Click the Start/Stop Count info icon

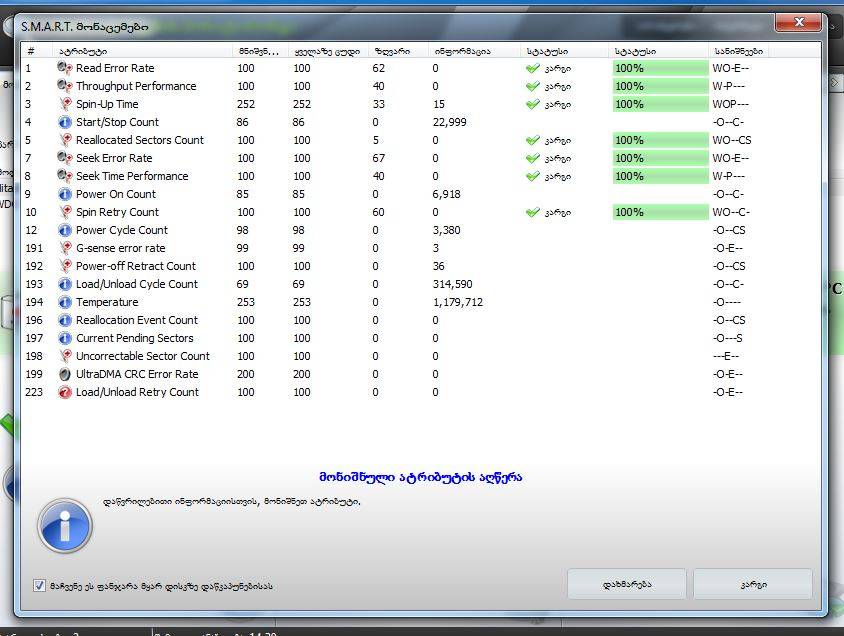[x=65, y=122]
